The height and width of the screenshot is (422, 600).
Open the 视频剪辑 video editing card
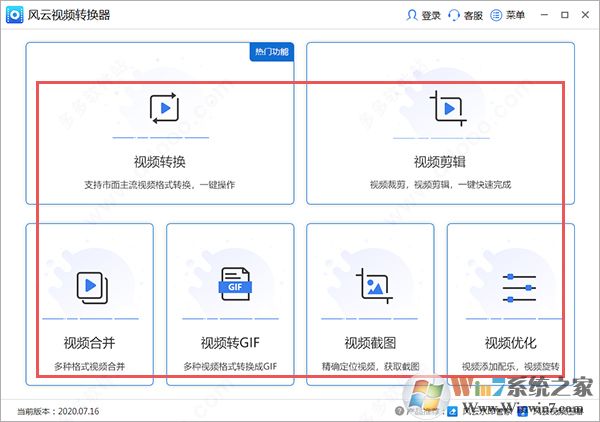(440, 123)
